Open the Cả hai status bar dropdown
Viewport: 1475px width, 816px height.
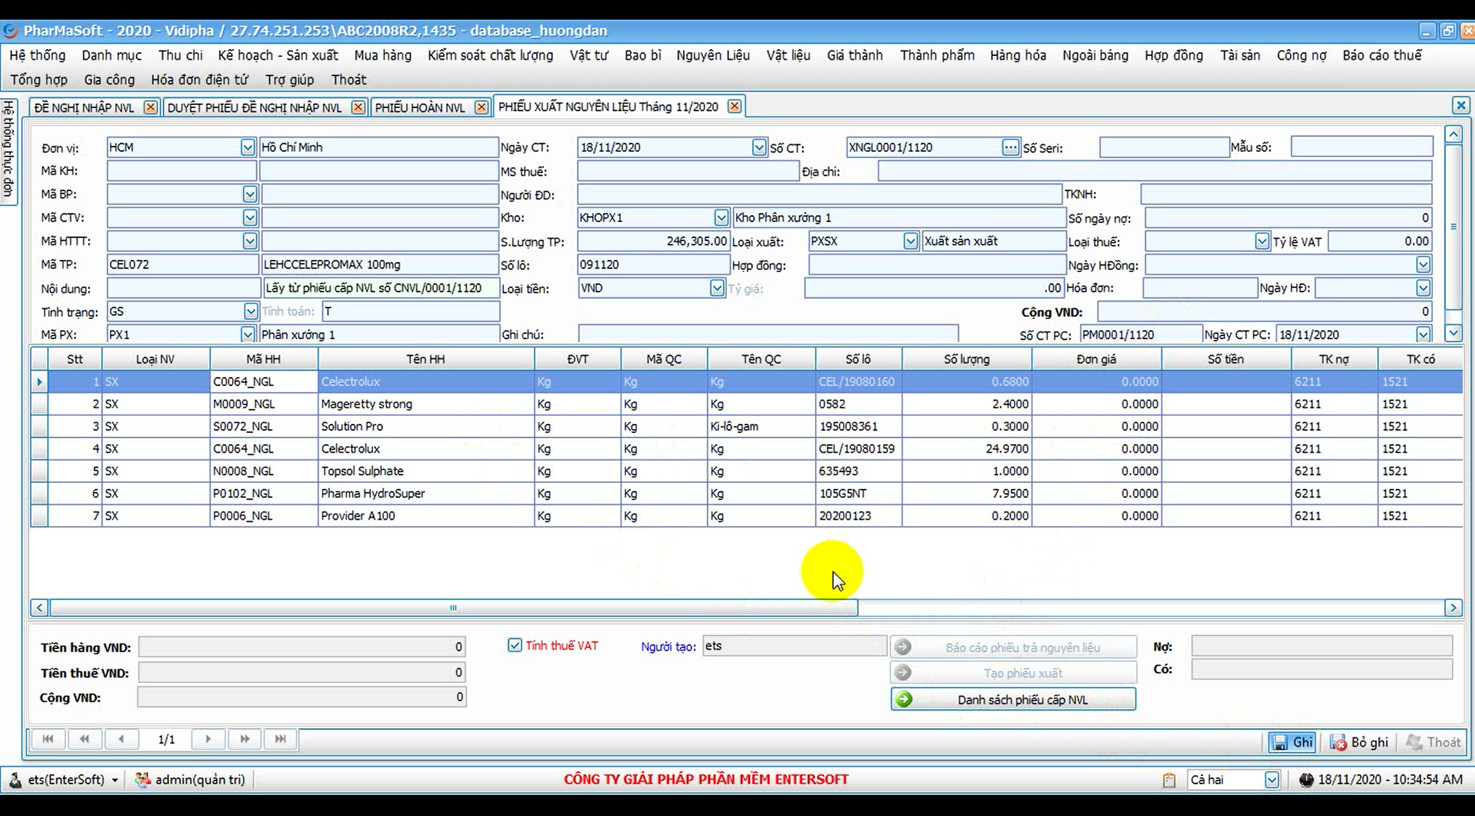pyautogui.click(x=1274, y=778)
